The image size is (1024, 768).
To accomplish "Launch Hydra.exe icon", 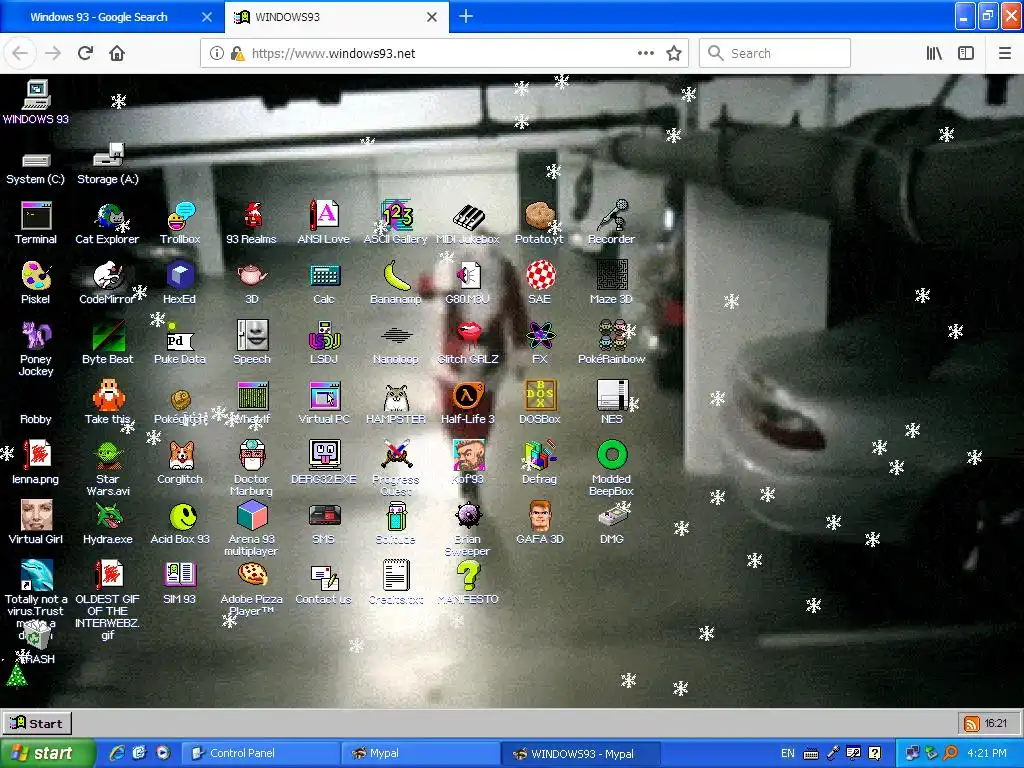I will click(x=108, y=524).
